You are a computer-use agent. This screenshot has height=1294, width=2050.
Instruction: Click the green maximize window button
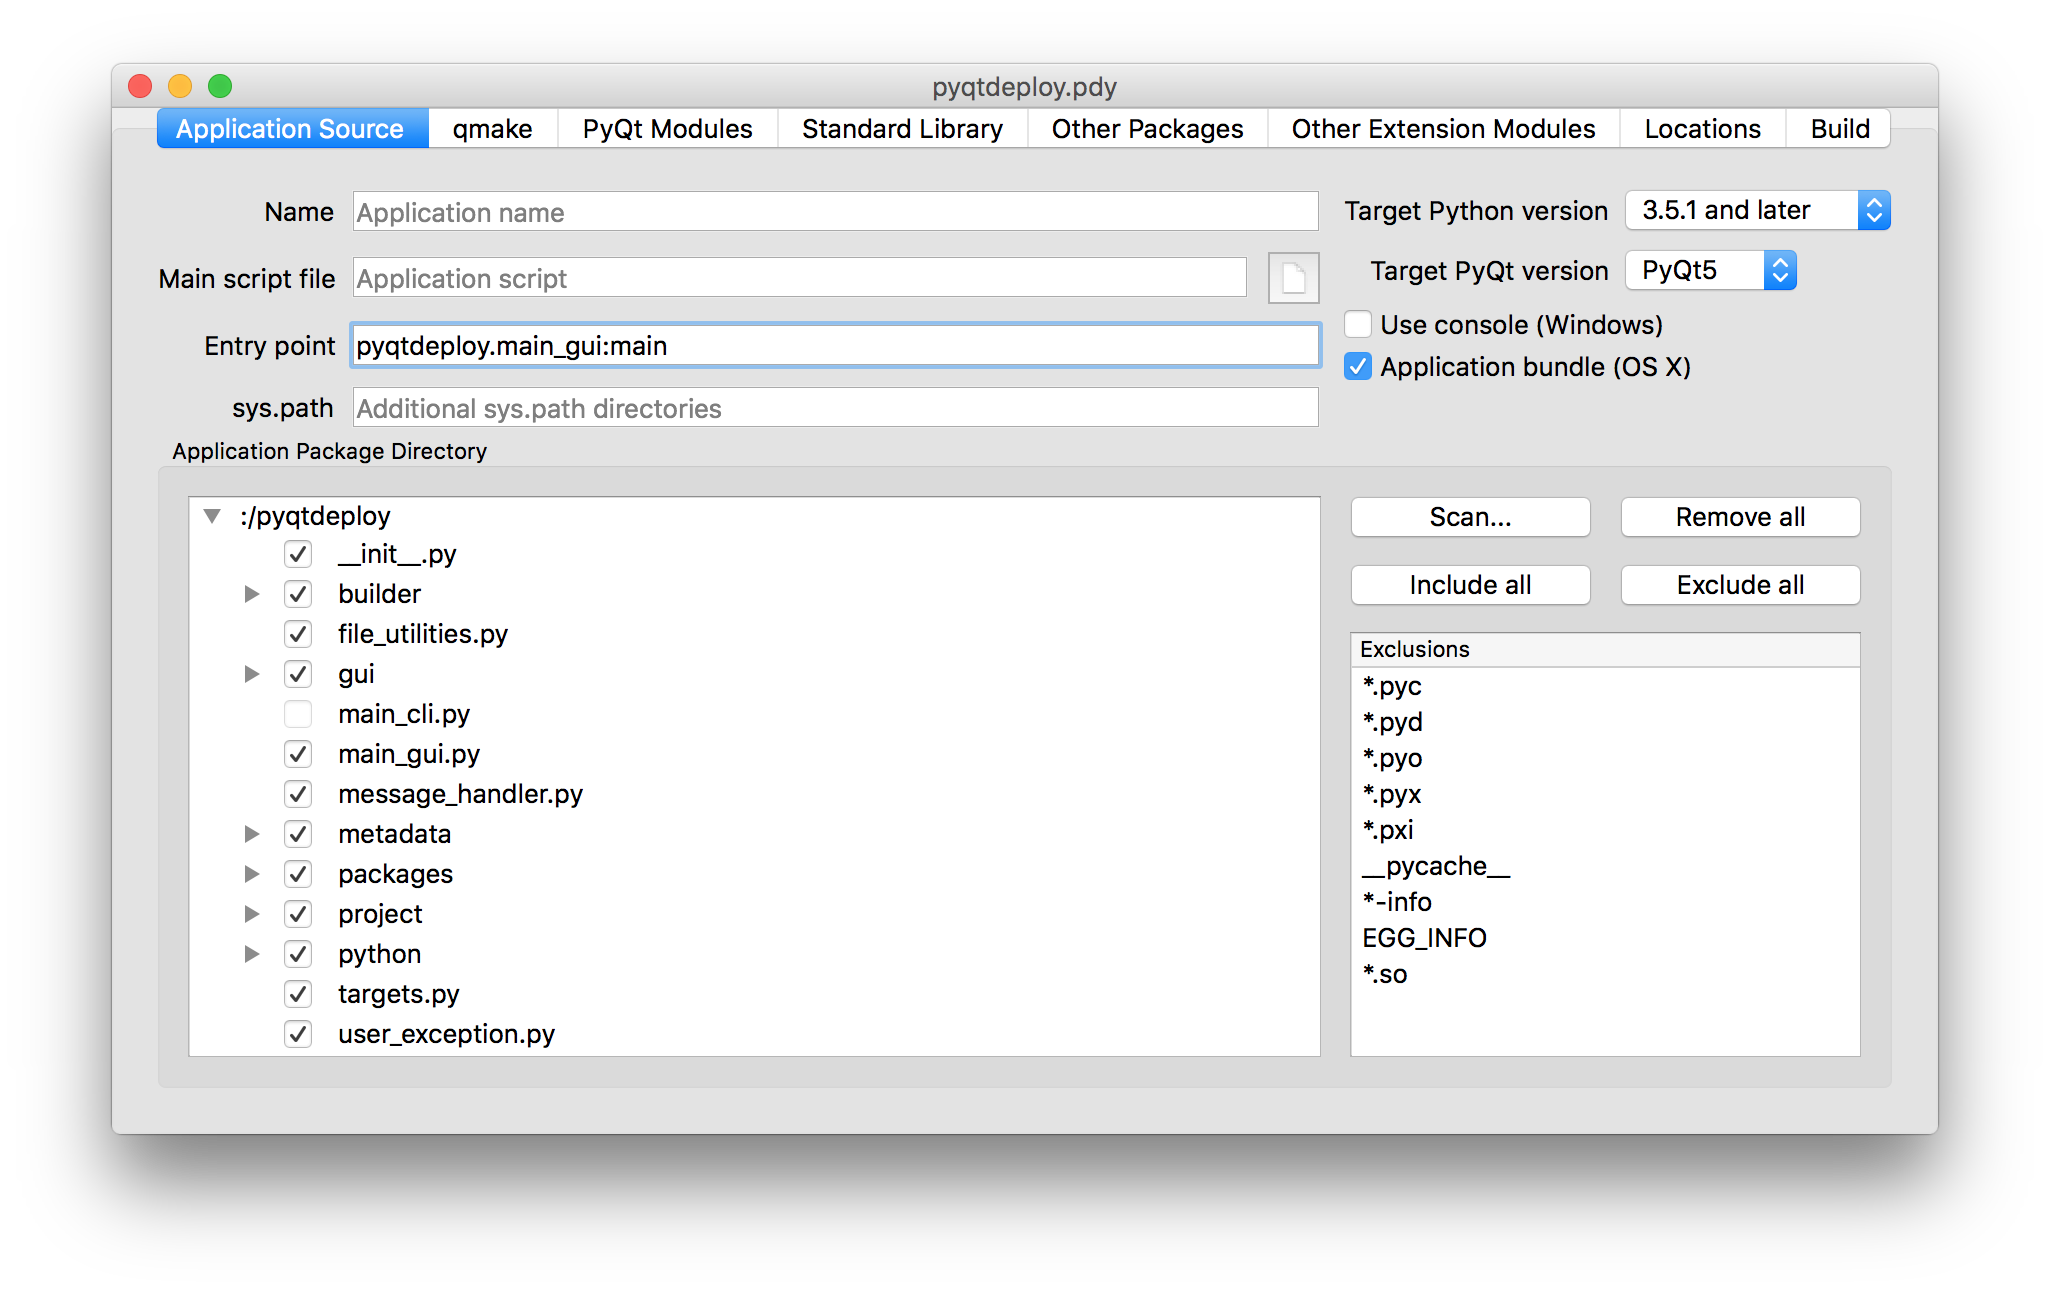point(220,87)
